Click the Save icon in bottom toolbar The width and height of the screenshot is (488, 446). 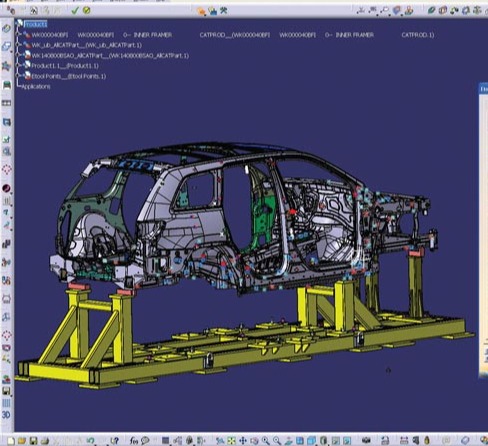(x=33, y=441)
